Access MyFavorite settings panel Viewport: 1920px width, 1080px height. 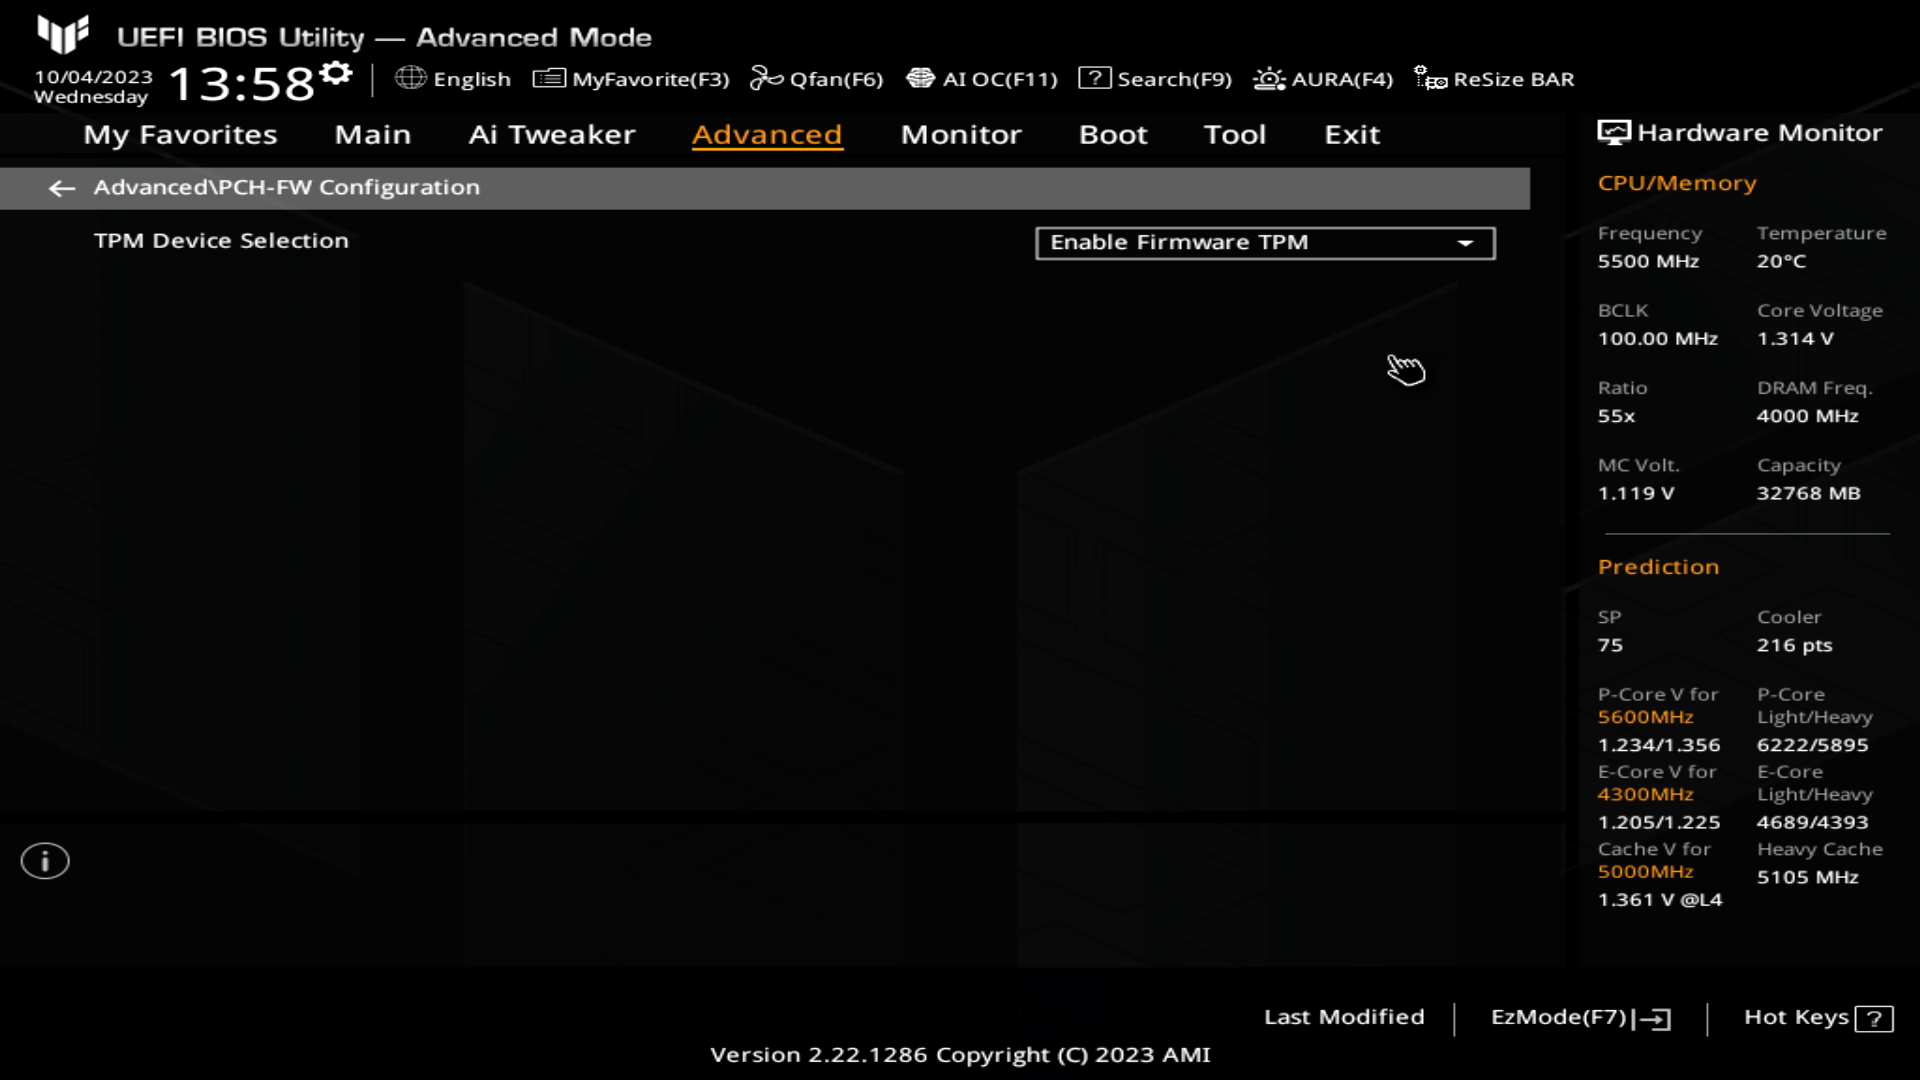pos(632,79)
